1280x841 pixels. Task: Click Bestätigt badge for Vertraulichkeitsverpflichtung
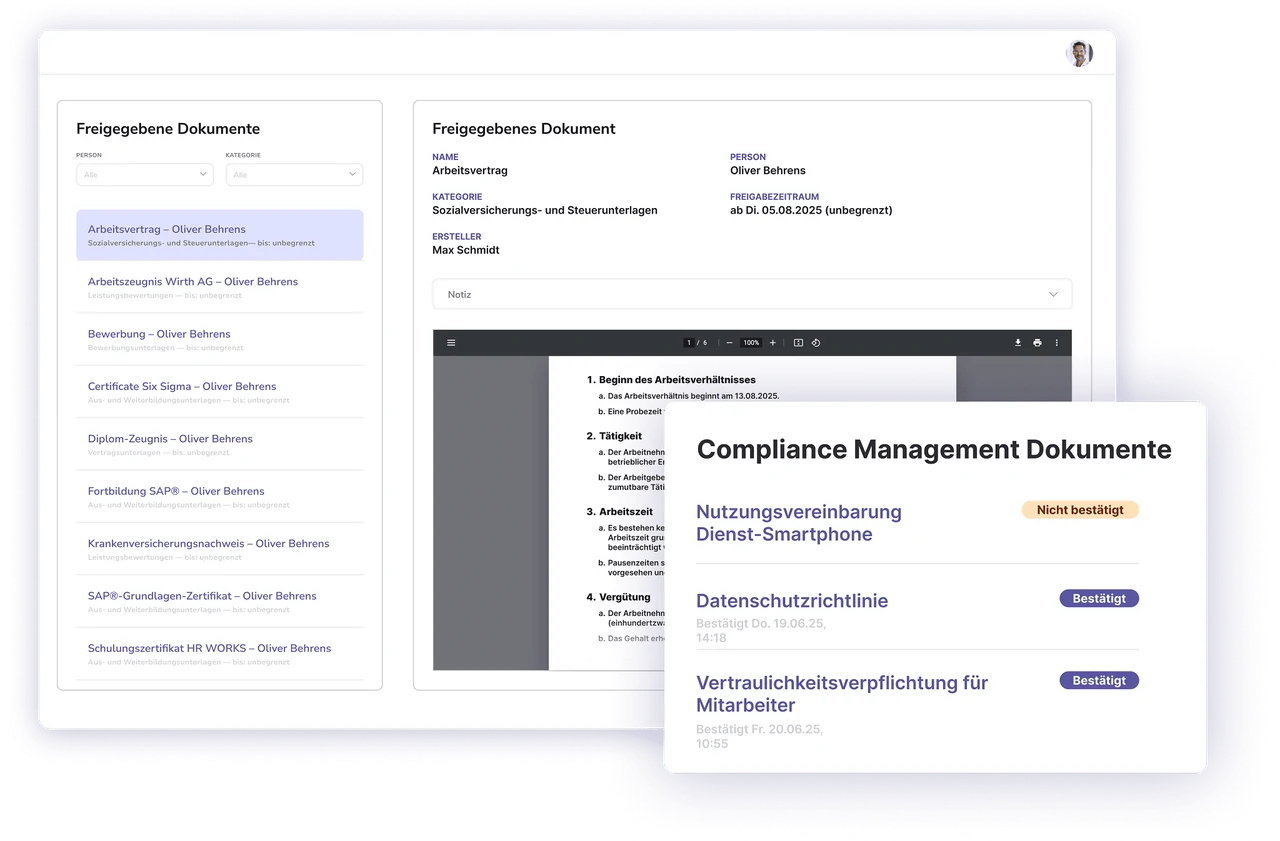tap(1099, 681)
